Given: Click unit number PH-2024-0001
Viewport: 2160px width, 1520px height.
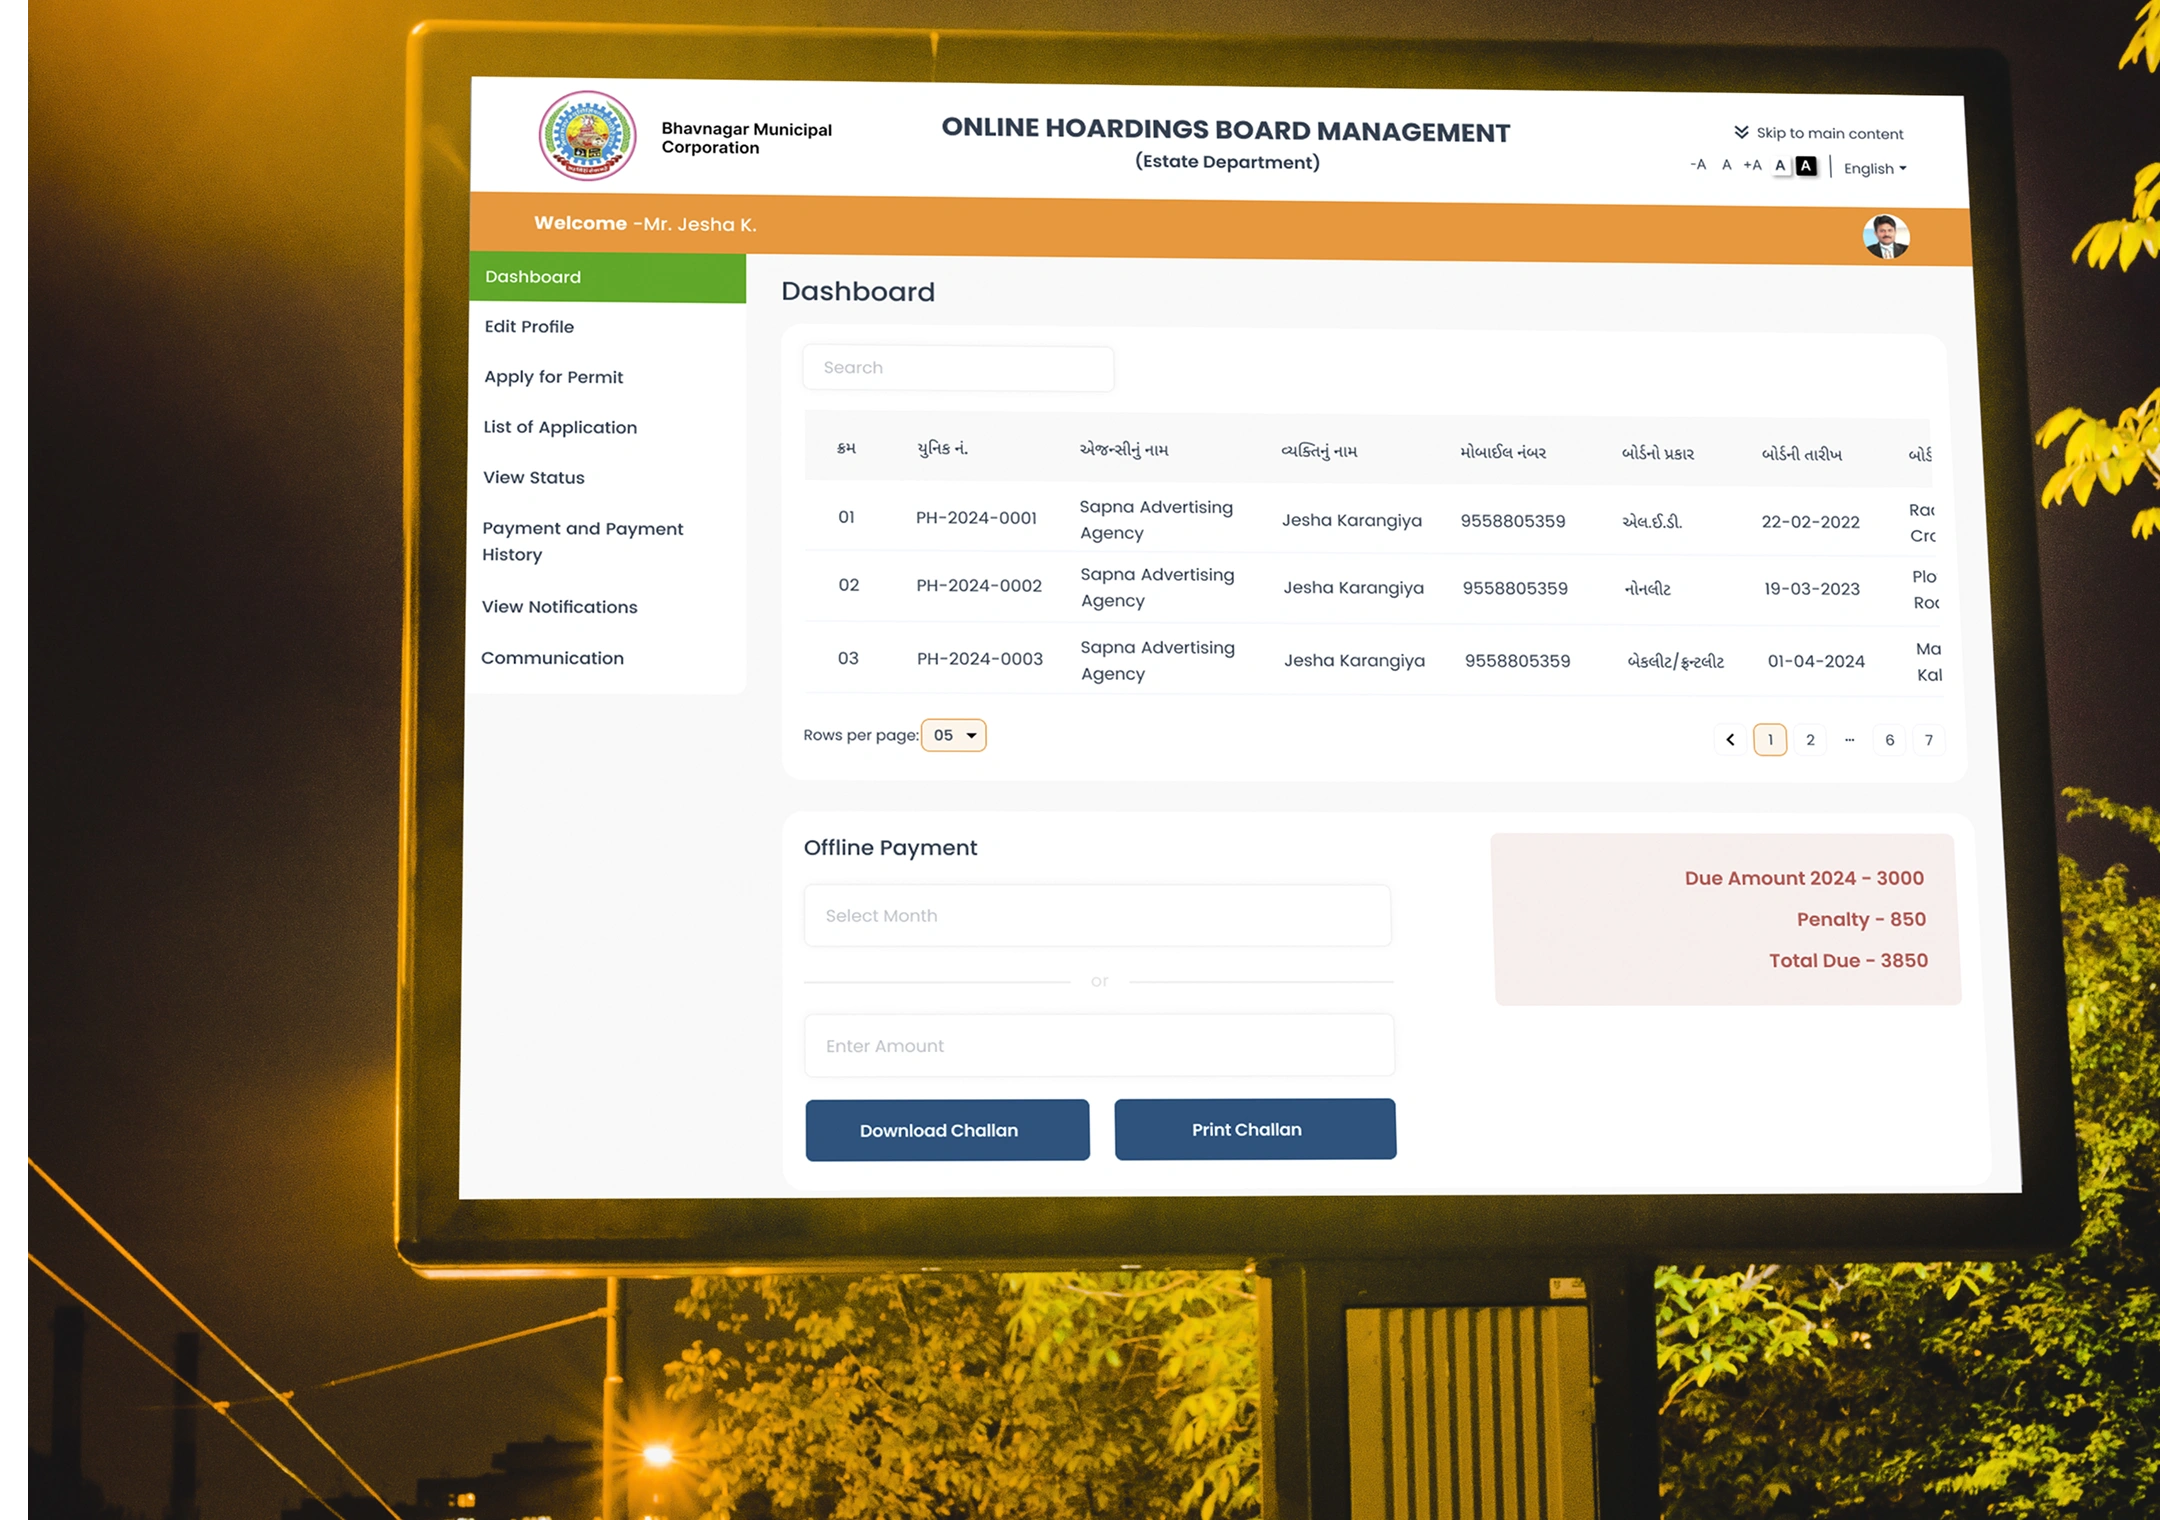Looking at the screenshot, I should click(x=976, y=518).
